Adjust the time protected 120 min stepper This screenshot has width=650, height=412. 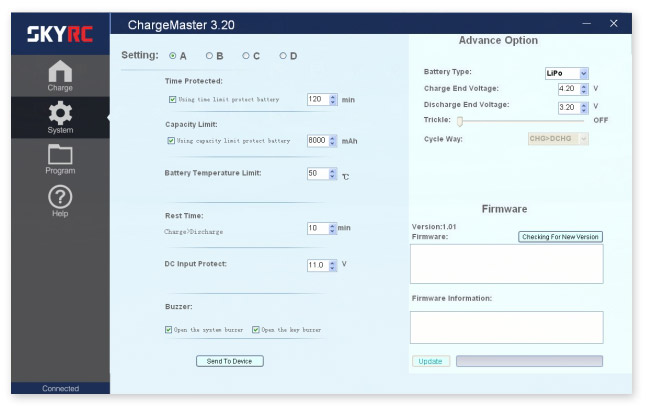click(x=332, y=99)
